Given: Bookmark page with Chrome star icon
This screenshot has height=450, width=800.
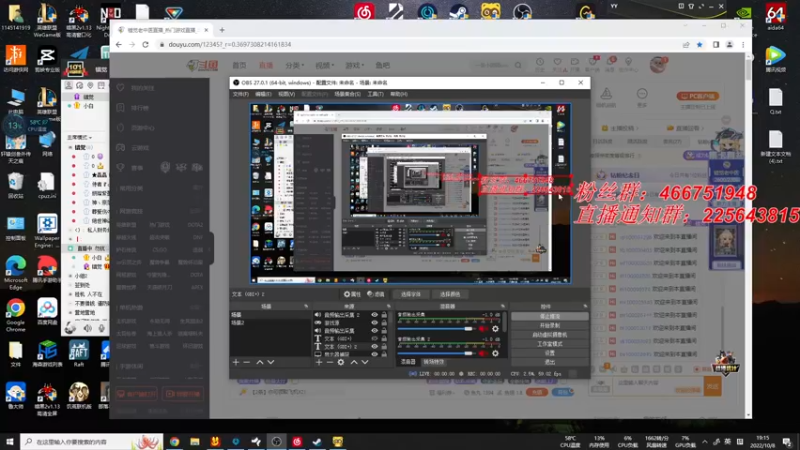Looking at the screenshot, I should coord(699,44).
